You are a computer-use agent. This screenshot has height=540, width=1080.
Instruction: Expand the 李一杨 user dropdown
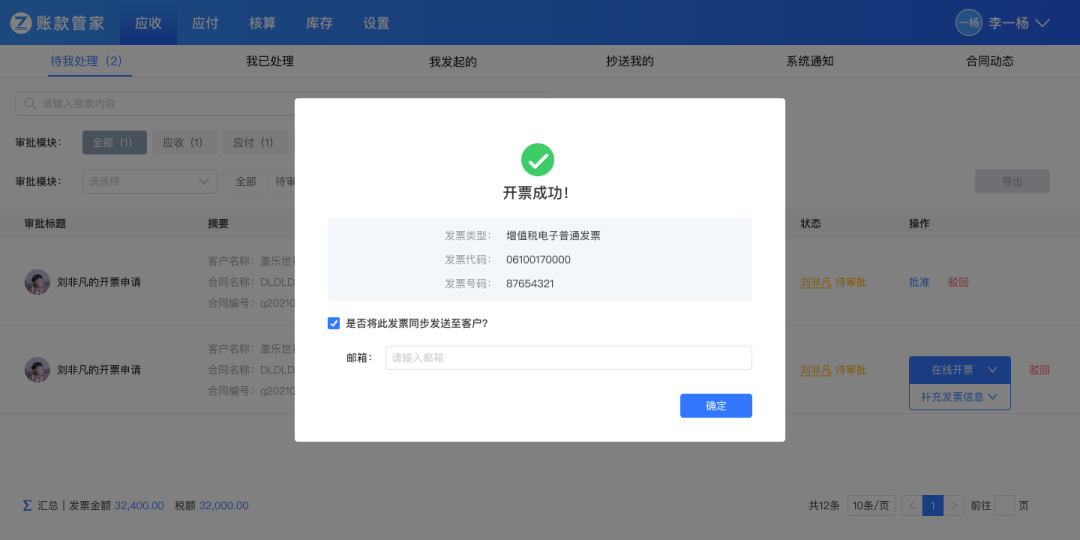1042,23
